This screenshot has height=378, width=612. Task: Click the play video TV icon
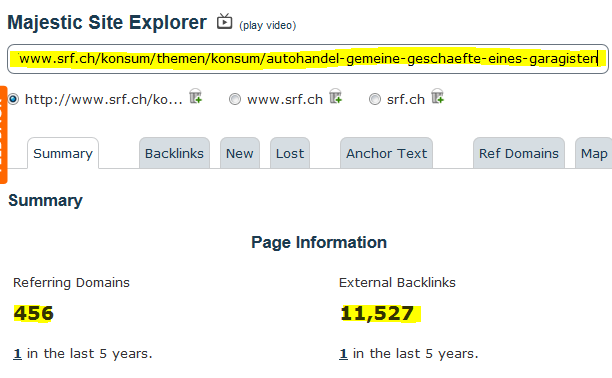(x=224, y=21)
